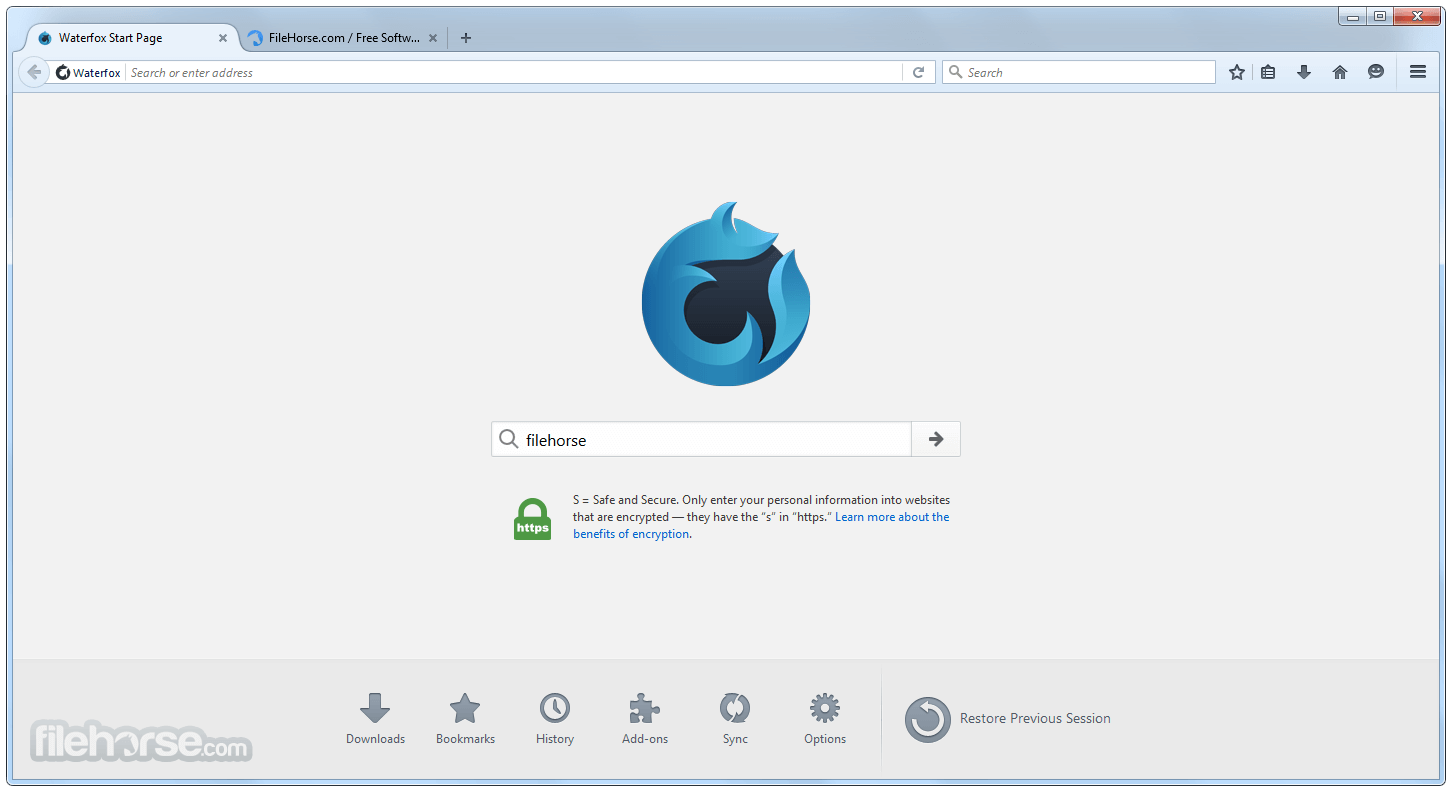Open the hamburger menu
Viewport: 1452px width, 792px height.
coord(1418,72)
